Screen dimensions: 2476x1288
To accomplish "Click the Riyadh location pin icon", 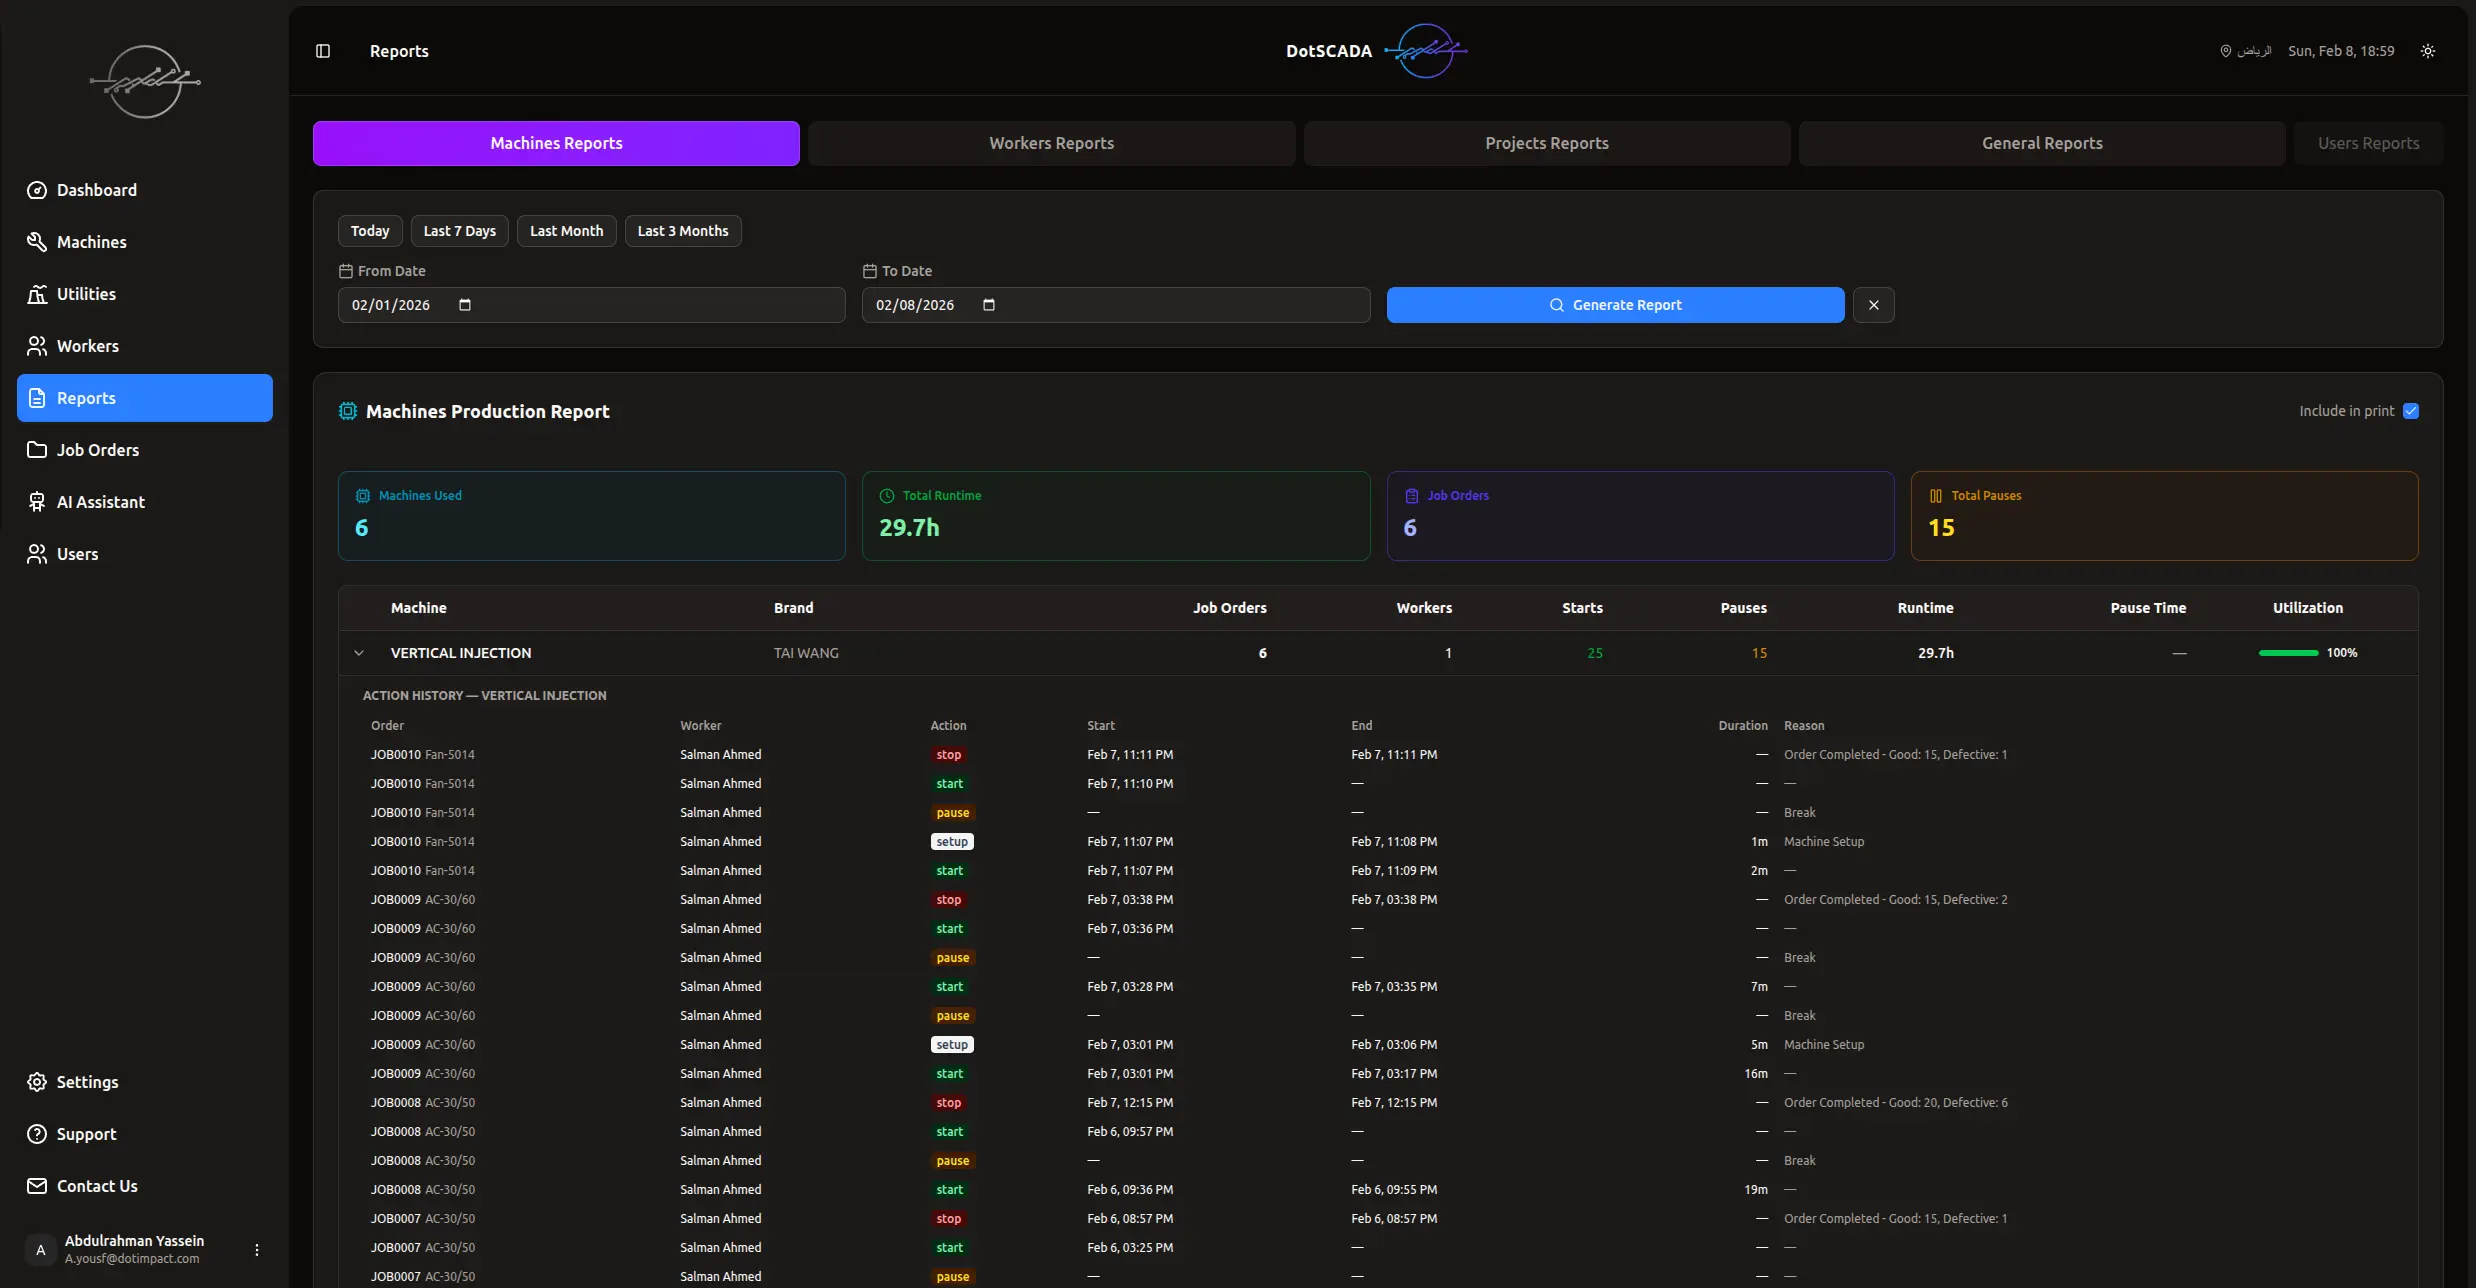I will tap(2226, 51).
